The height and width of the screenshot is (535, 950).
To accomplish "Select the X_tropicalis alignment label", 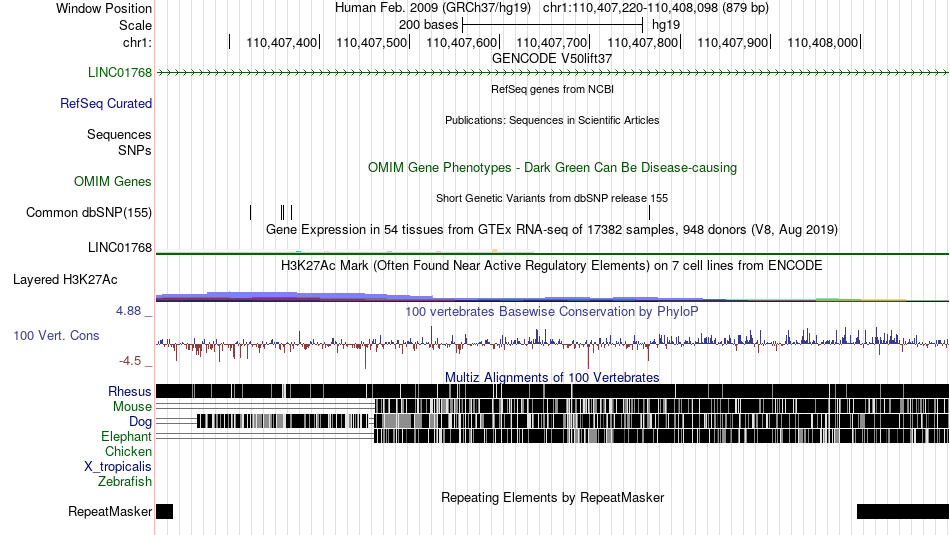I will 118,467.
